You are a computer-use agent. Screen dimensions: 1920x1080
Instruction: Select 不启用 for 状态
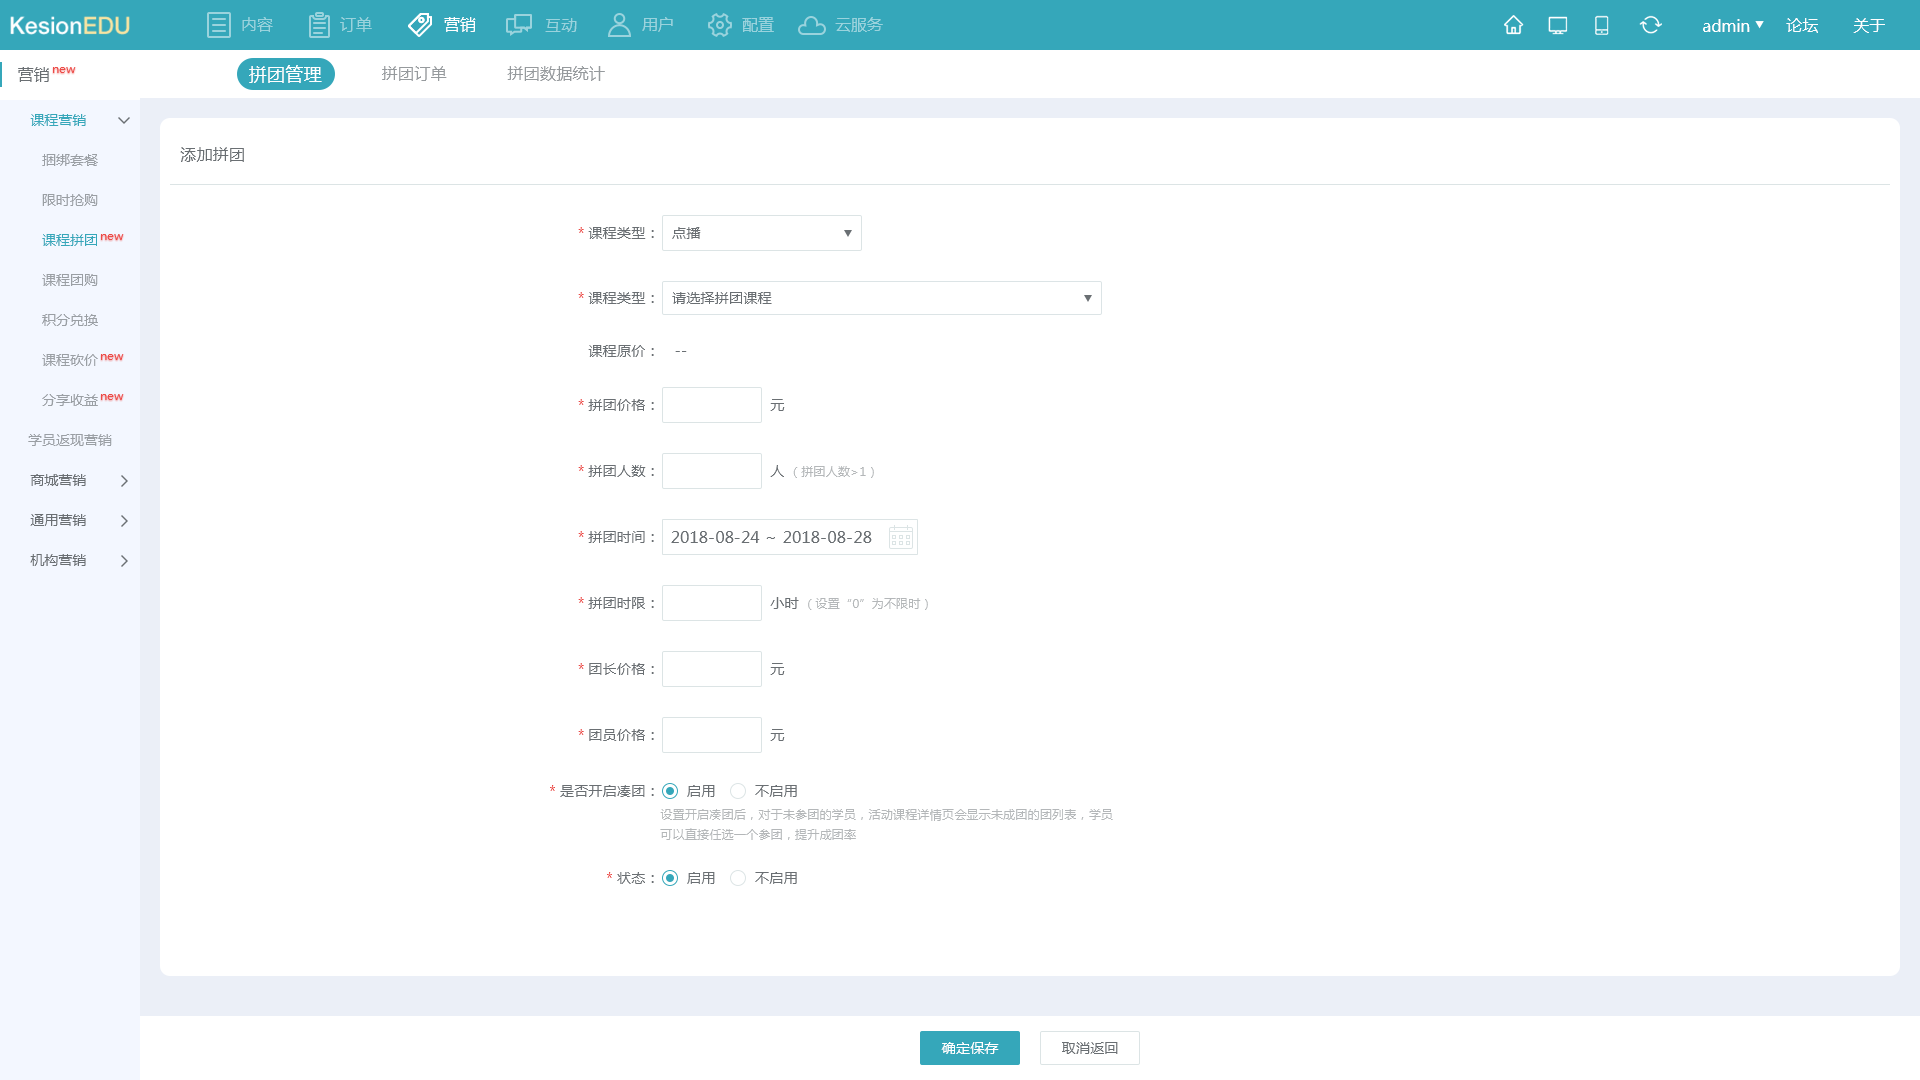click(x=738, y=878)
